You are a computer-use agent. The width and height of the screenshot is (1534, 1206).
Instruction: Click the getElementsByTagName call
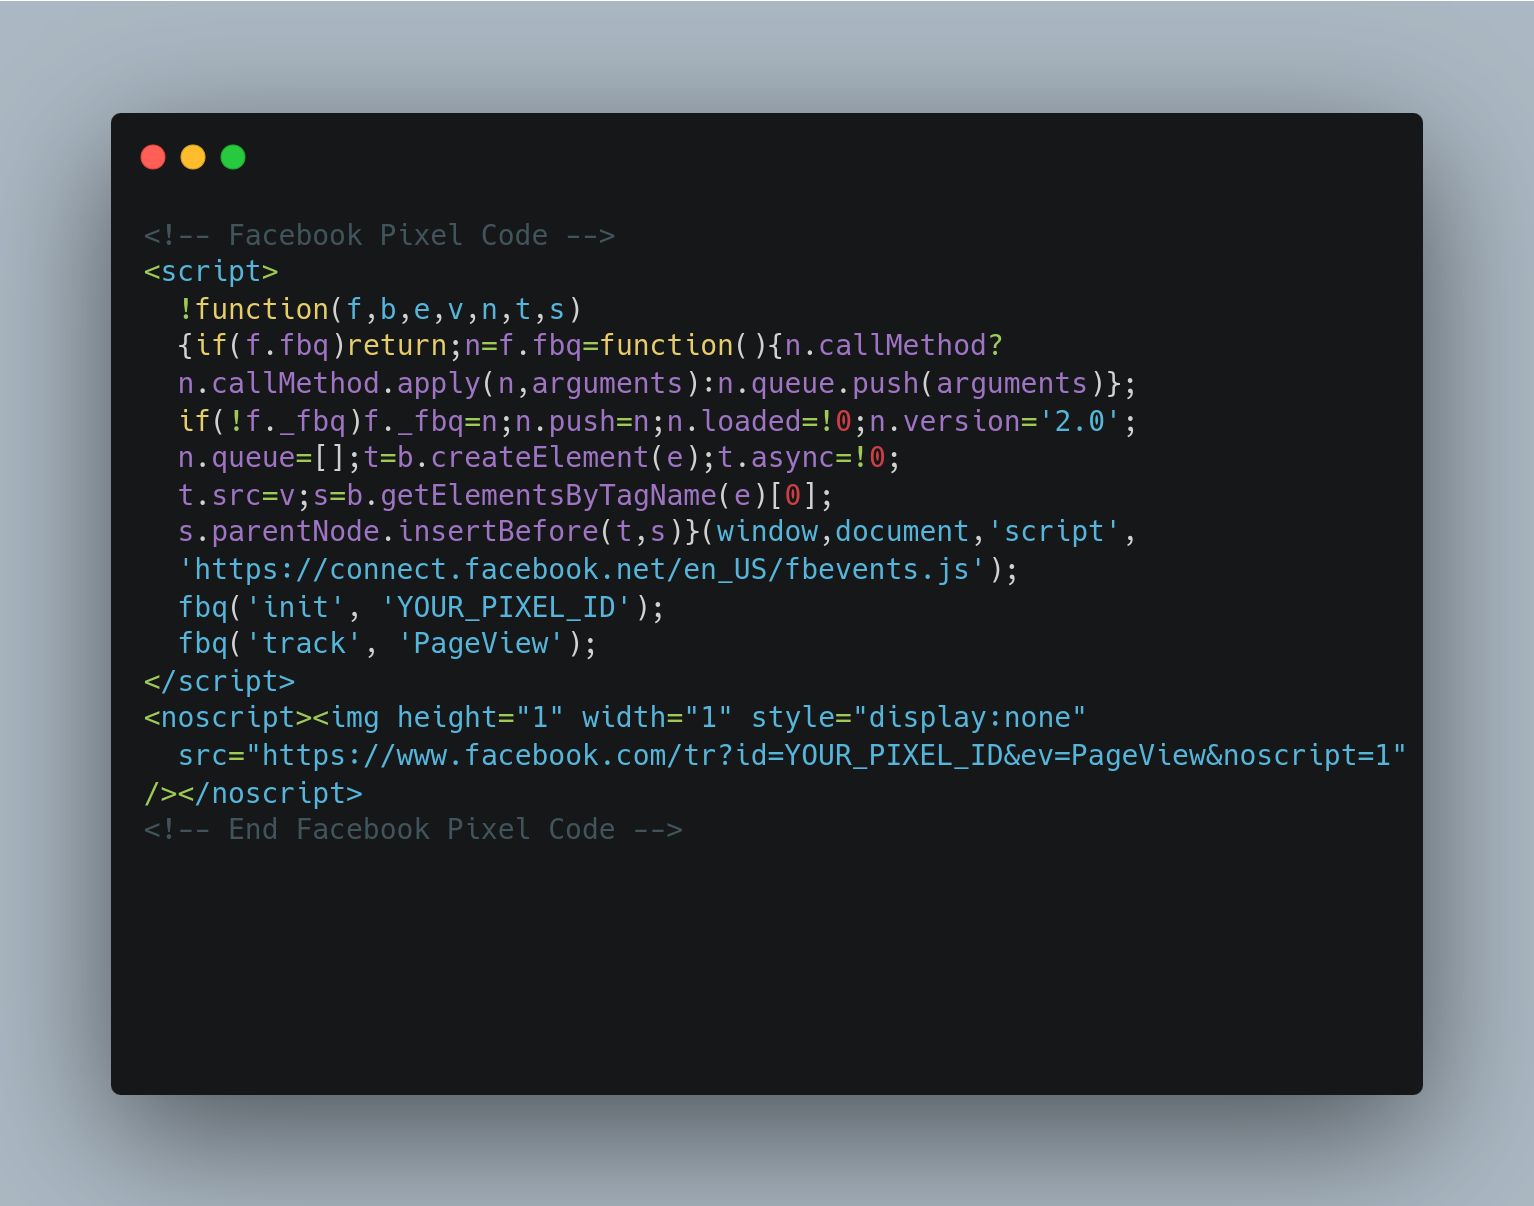click(582, 495)
